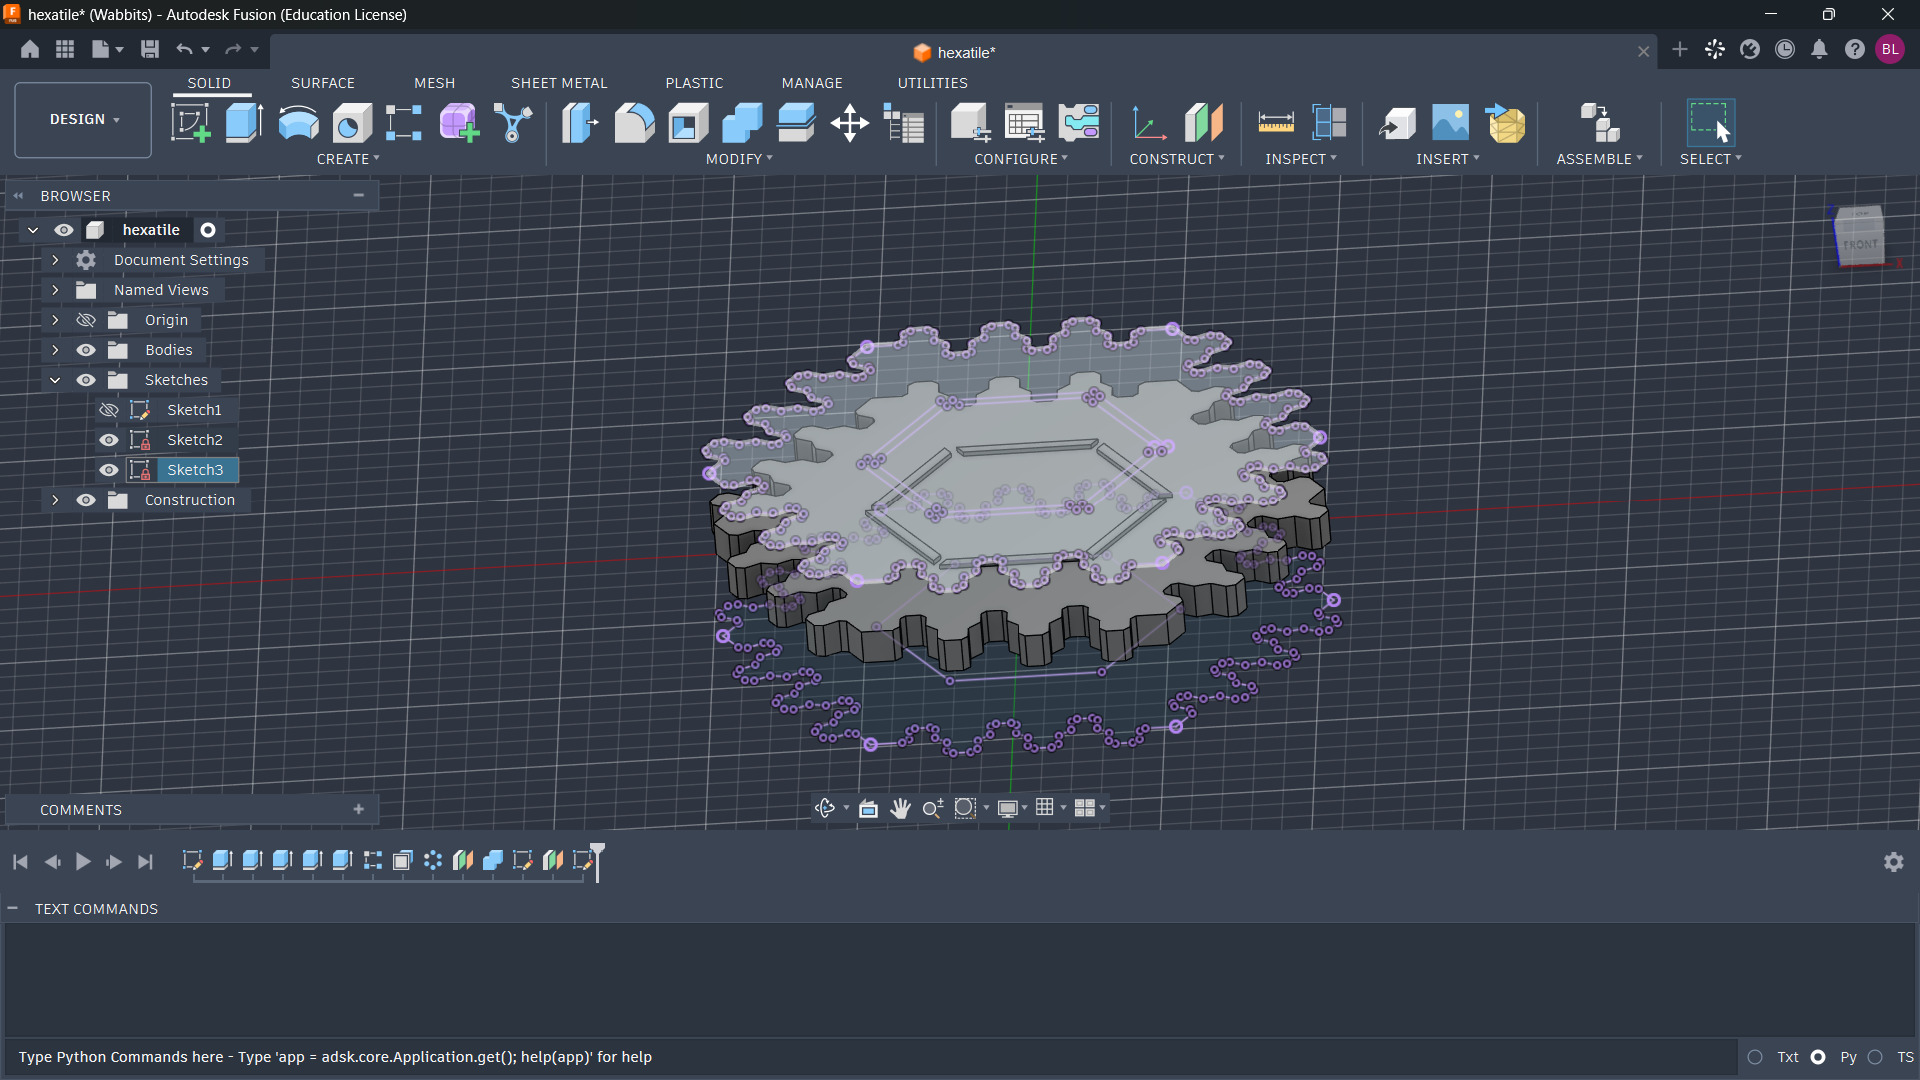Select the Extrude tool

point(244,123)
